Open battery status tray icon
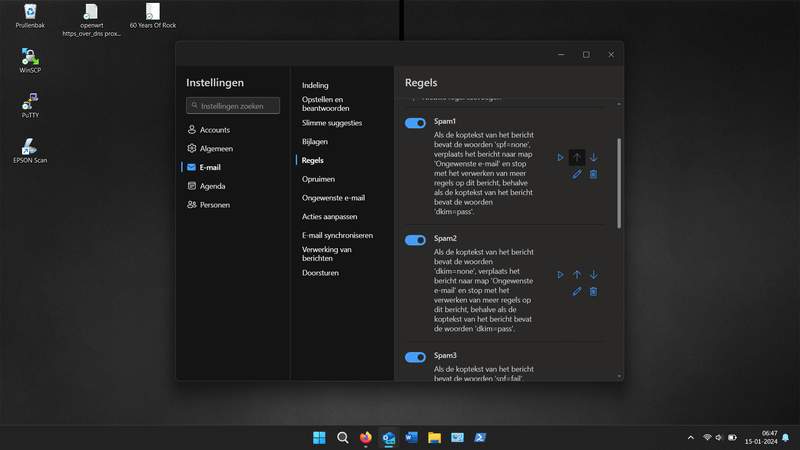This screenshot has width=800, height=450. click(x=732, y=438)
